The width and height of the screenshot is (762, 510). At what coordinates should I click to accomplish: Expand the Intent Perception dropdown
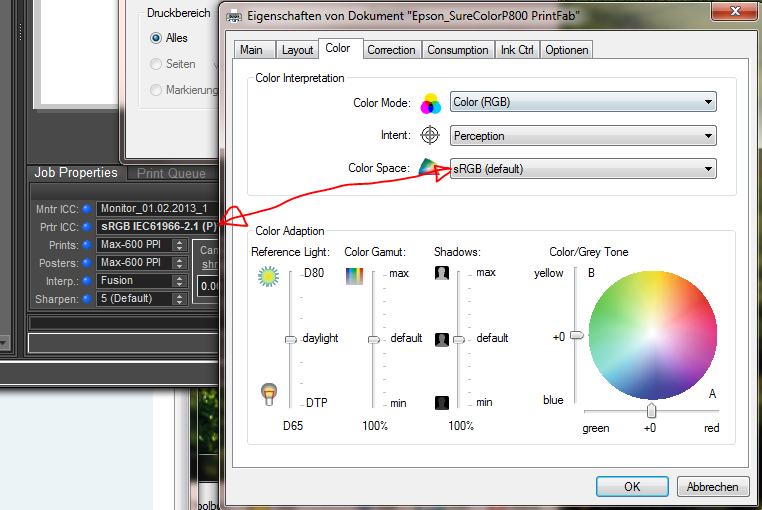pos(583,135)
